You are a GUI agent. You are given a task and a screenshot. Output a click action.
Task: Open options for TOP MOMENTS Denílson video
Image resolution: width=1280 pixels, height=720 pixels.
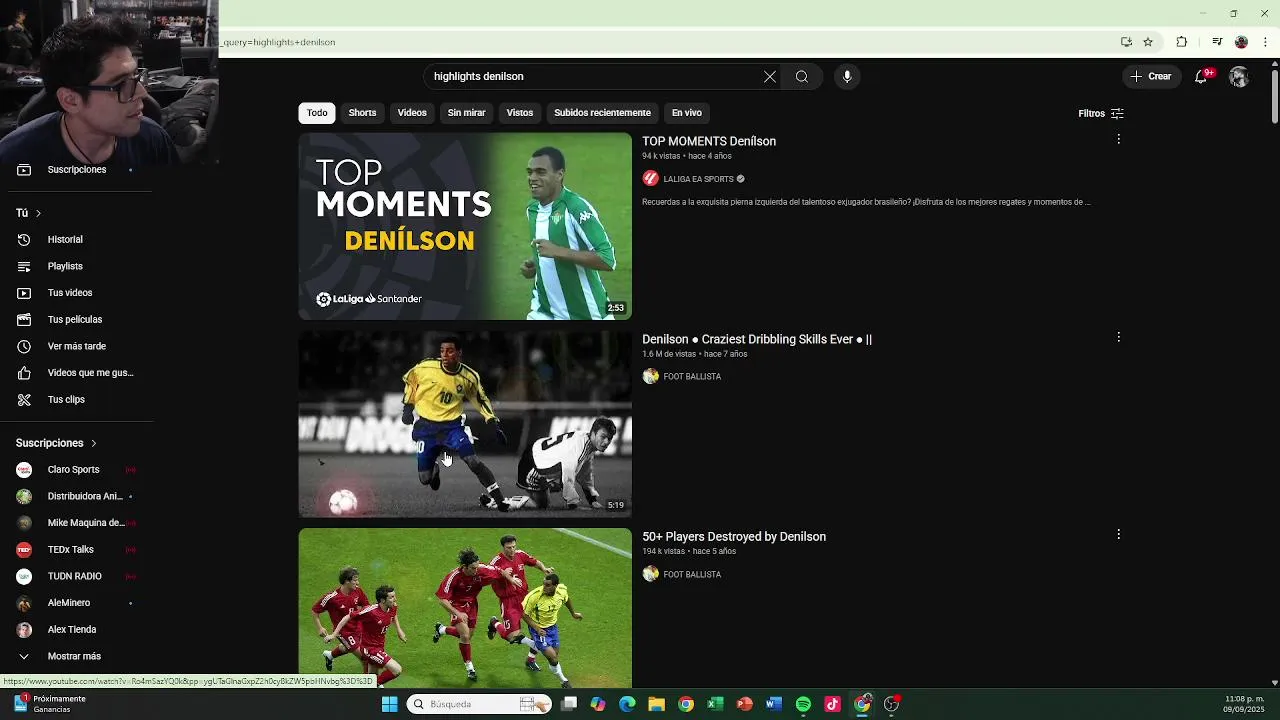1118,140
